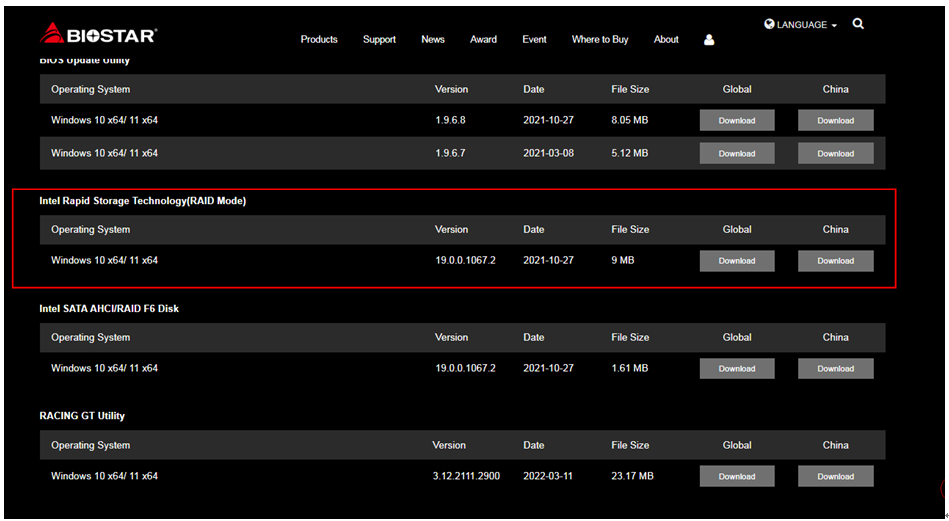Screen dimensions: 949x521
Task: Select version 1.9.6.7 text
Action: (450, 153)
